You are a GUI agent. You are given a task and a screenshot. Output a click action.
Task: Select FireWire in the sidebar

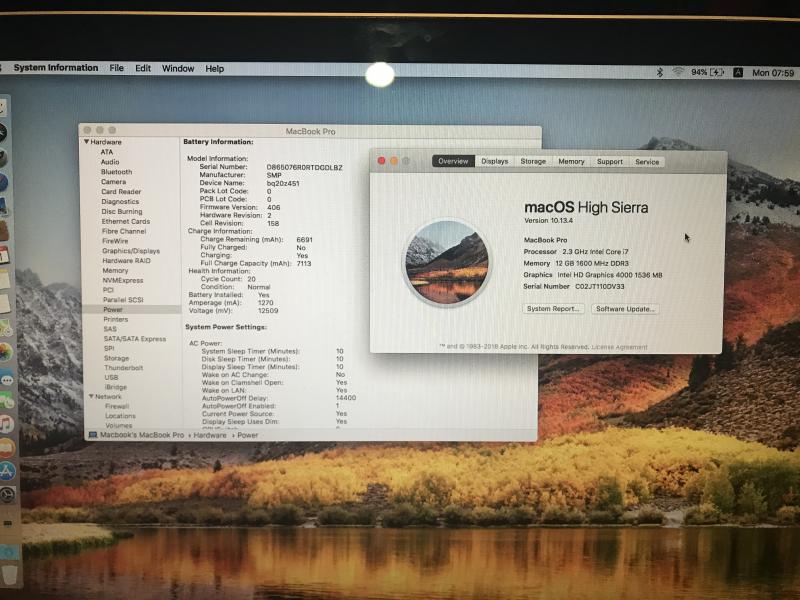[x=115, y=241]
